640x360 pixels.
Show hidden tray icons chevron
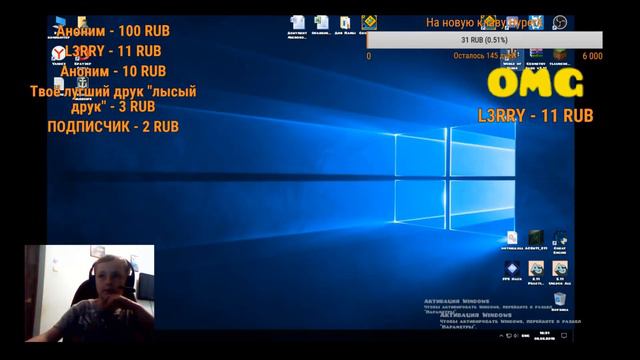coord(501,336)
